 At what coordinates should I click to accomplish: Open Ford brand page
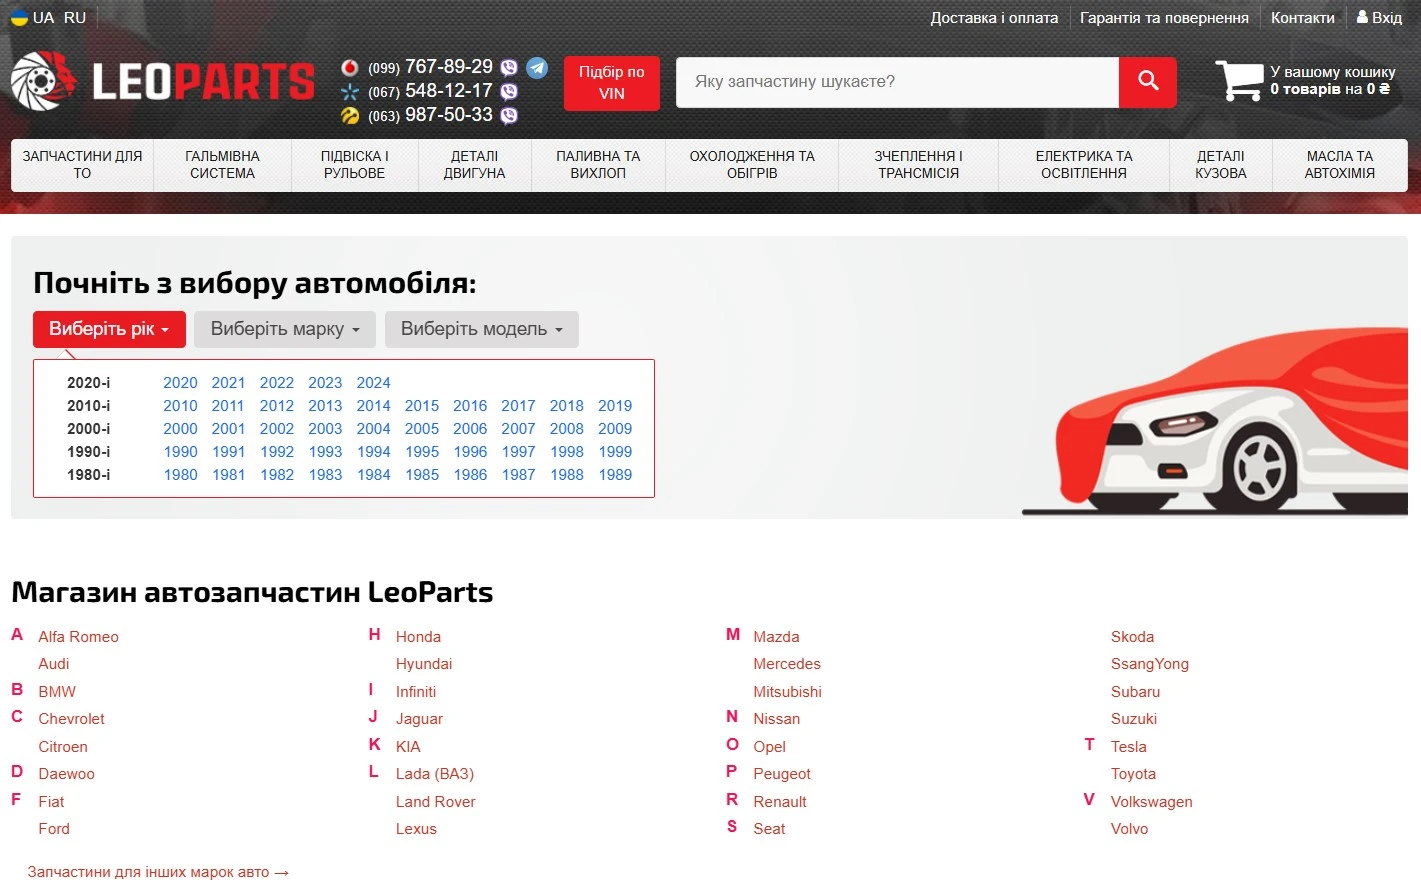click(54, 829)
